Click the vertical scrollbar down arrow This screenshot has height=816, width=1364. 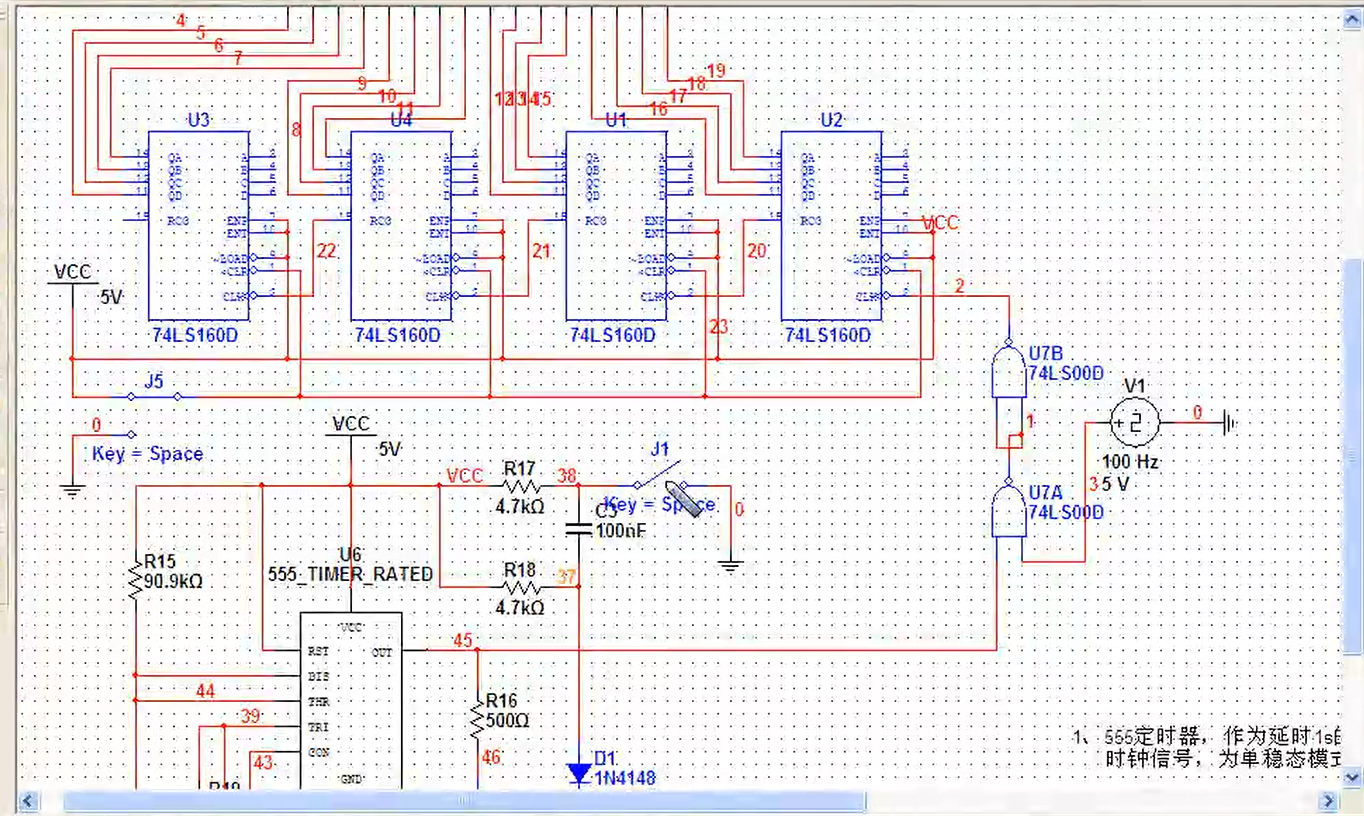coord(1354,777)
